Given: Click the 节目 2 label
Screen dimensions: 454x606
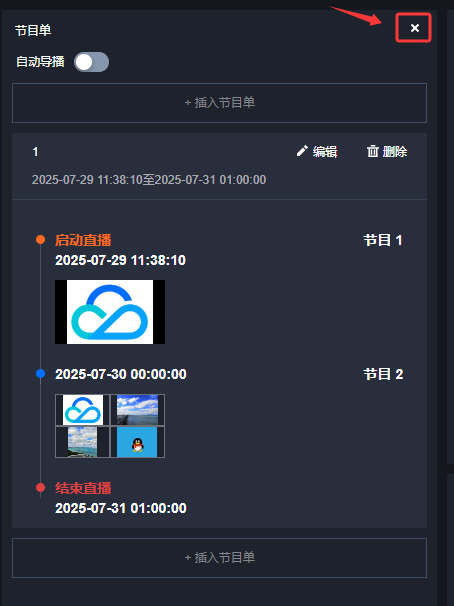Looking at the screenshot, I should coord(383,374).
